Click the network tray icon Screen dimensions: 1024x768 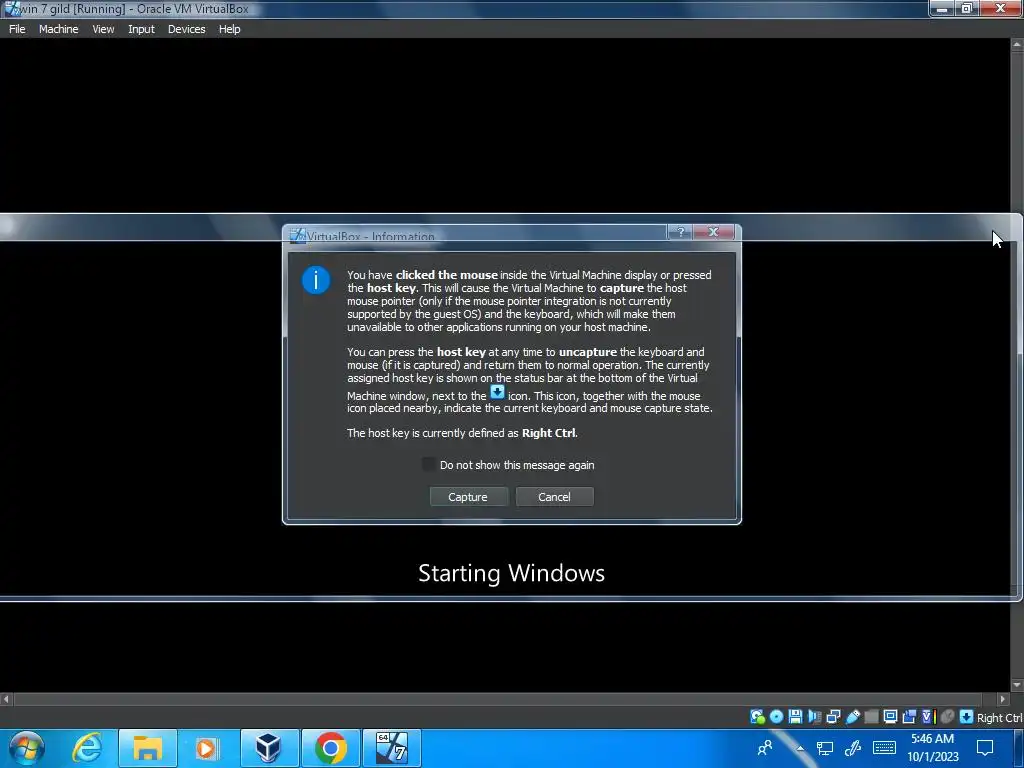point(825,748)
